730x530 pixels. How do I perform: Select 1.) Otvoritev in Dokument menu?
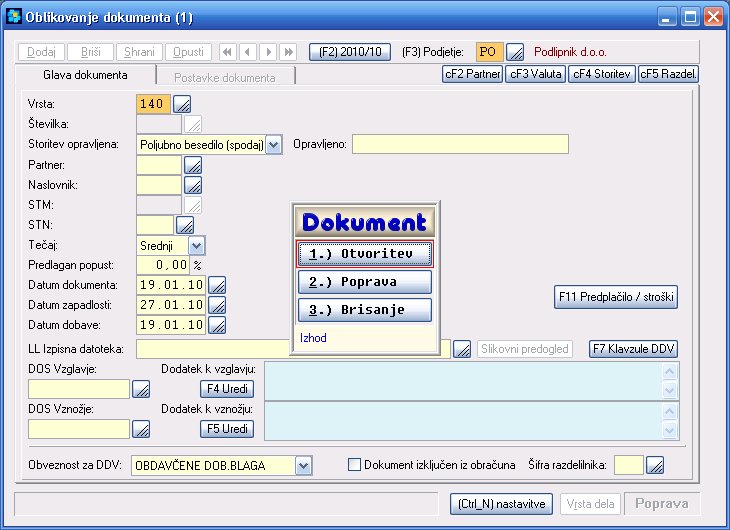pyautogui.click(x=365, y=254)
